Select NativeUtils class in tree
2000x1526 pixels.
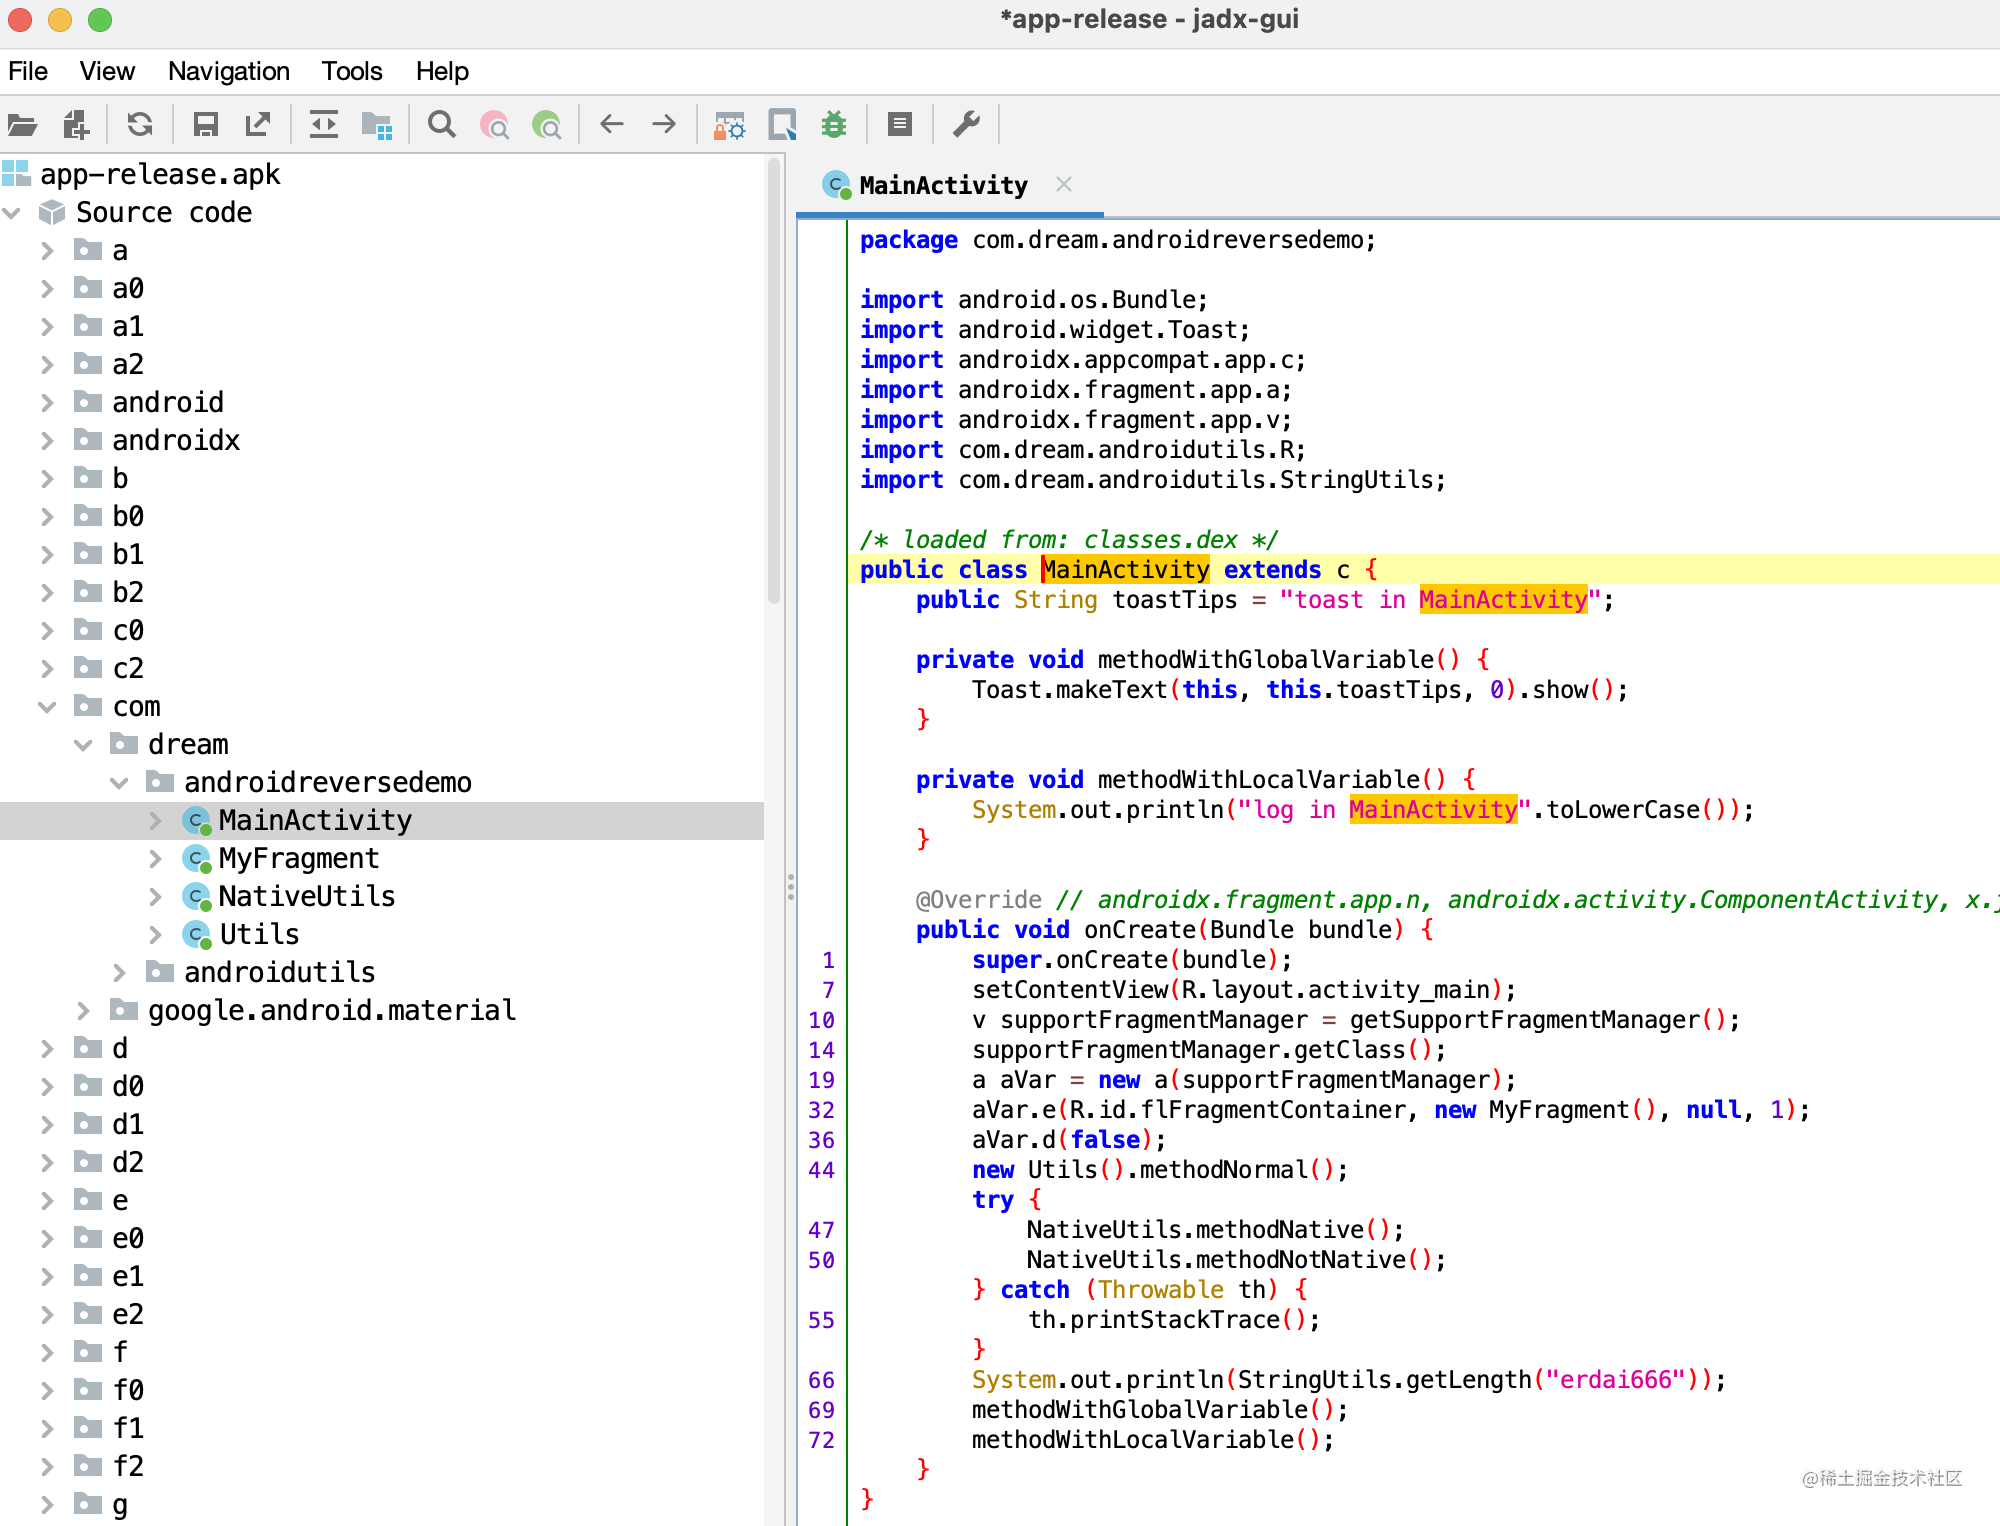coord(306,897)
